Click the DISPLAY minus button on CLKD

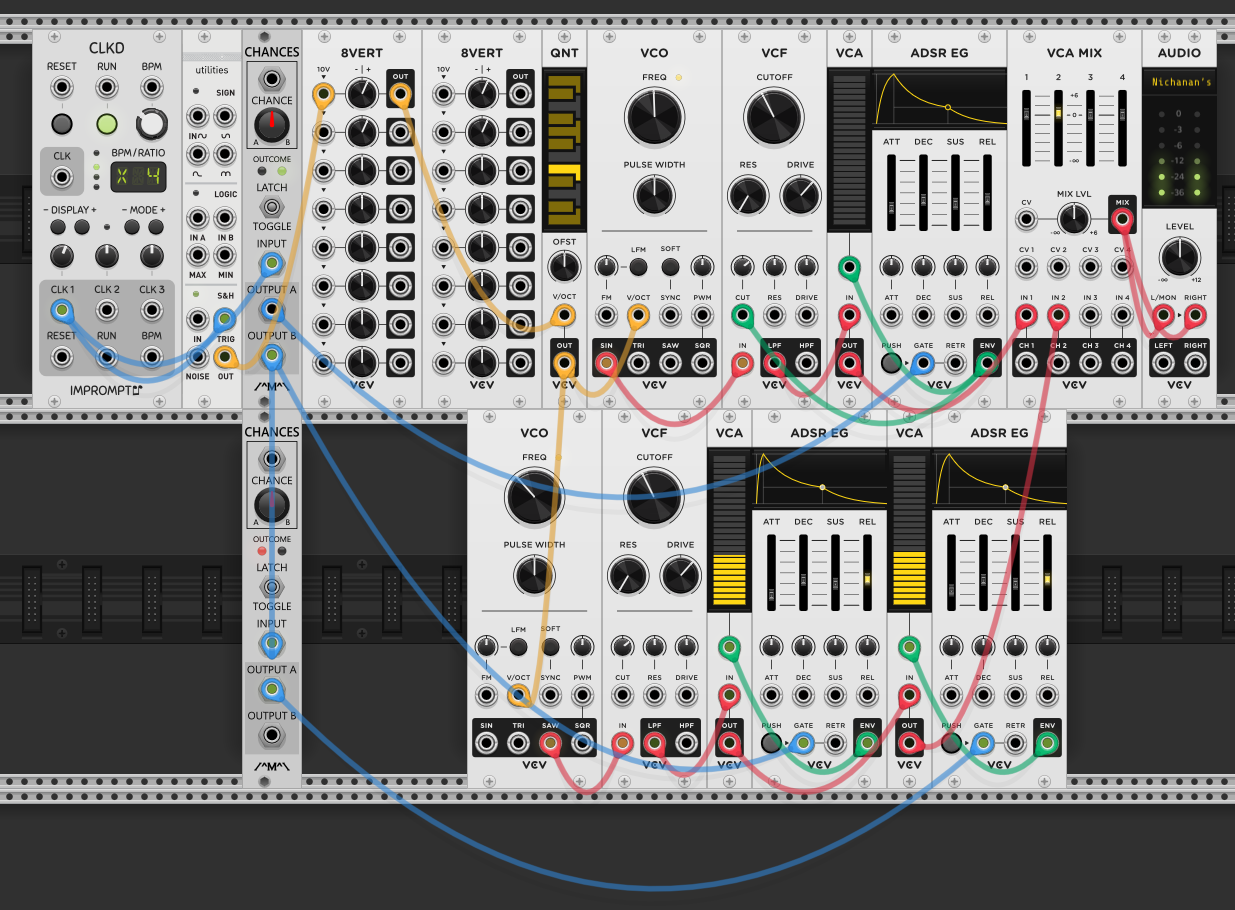[57, 227]
